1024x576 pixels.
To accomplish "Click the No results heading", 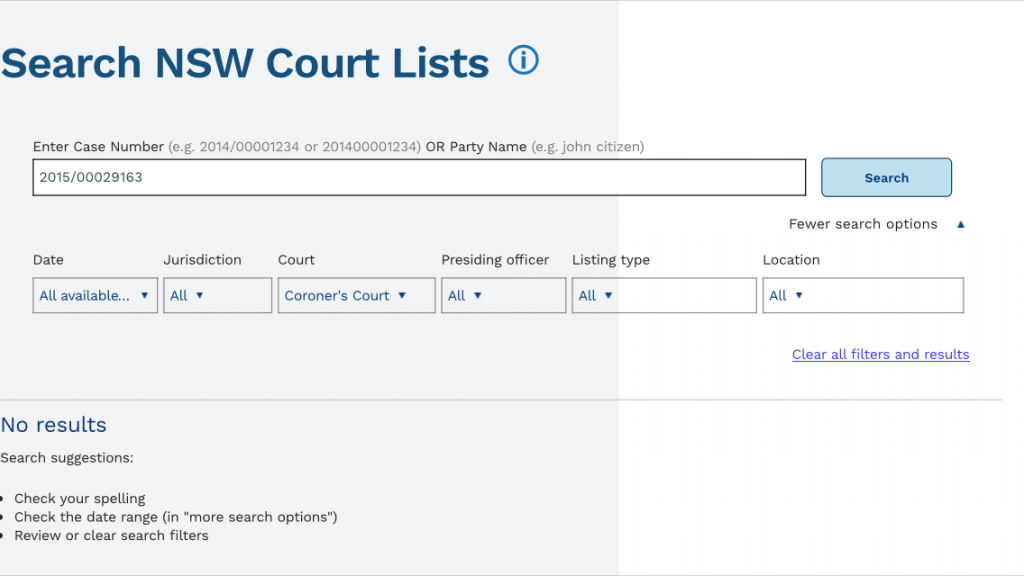I will pyautogui.click(x=54, y=425).
